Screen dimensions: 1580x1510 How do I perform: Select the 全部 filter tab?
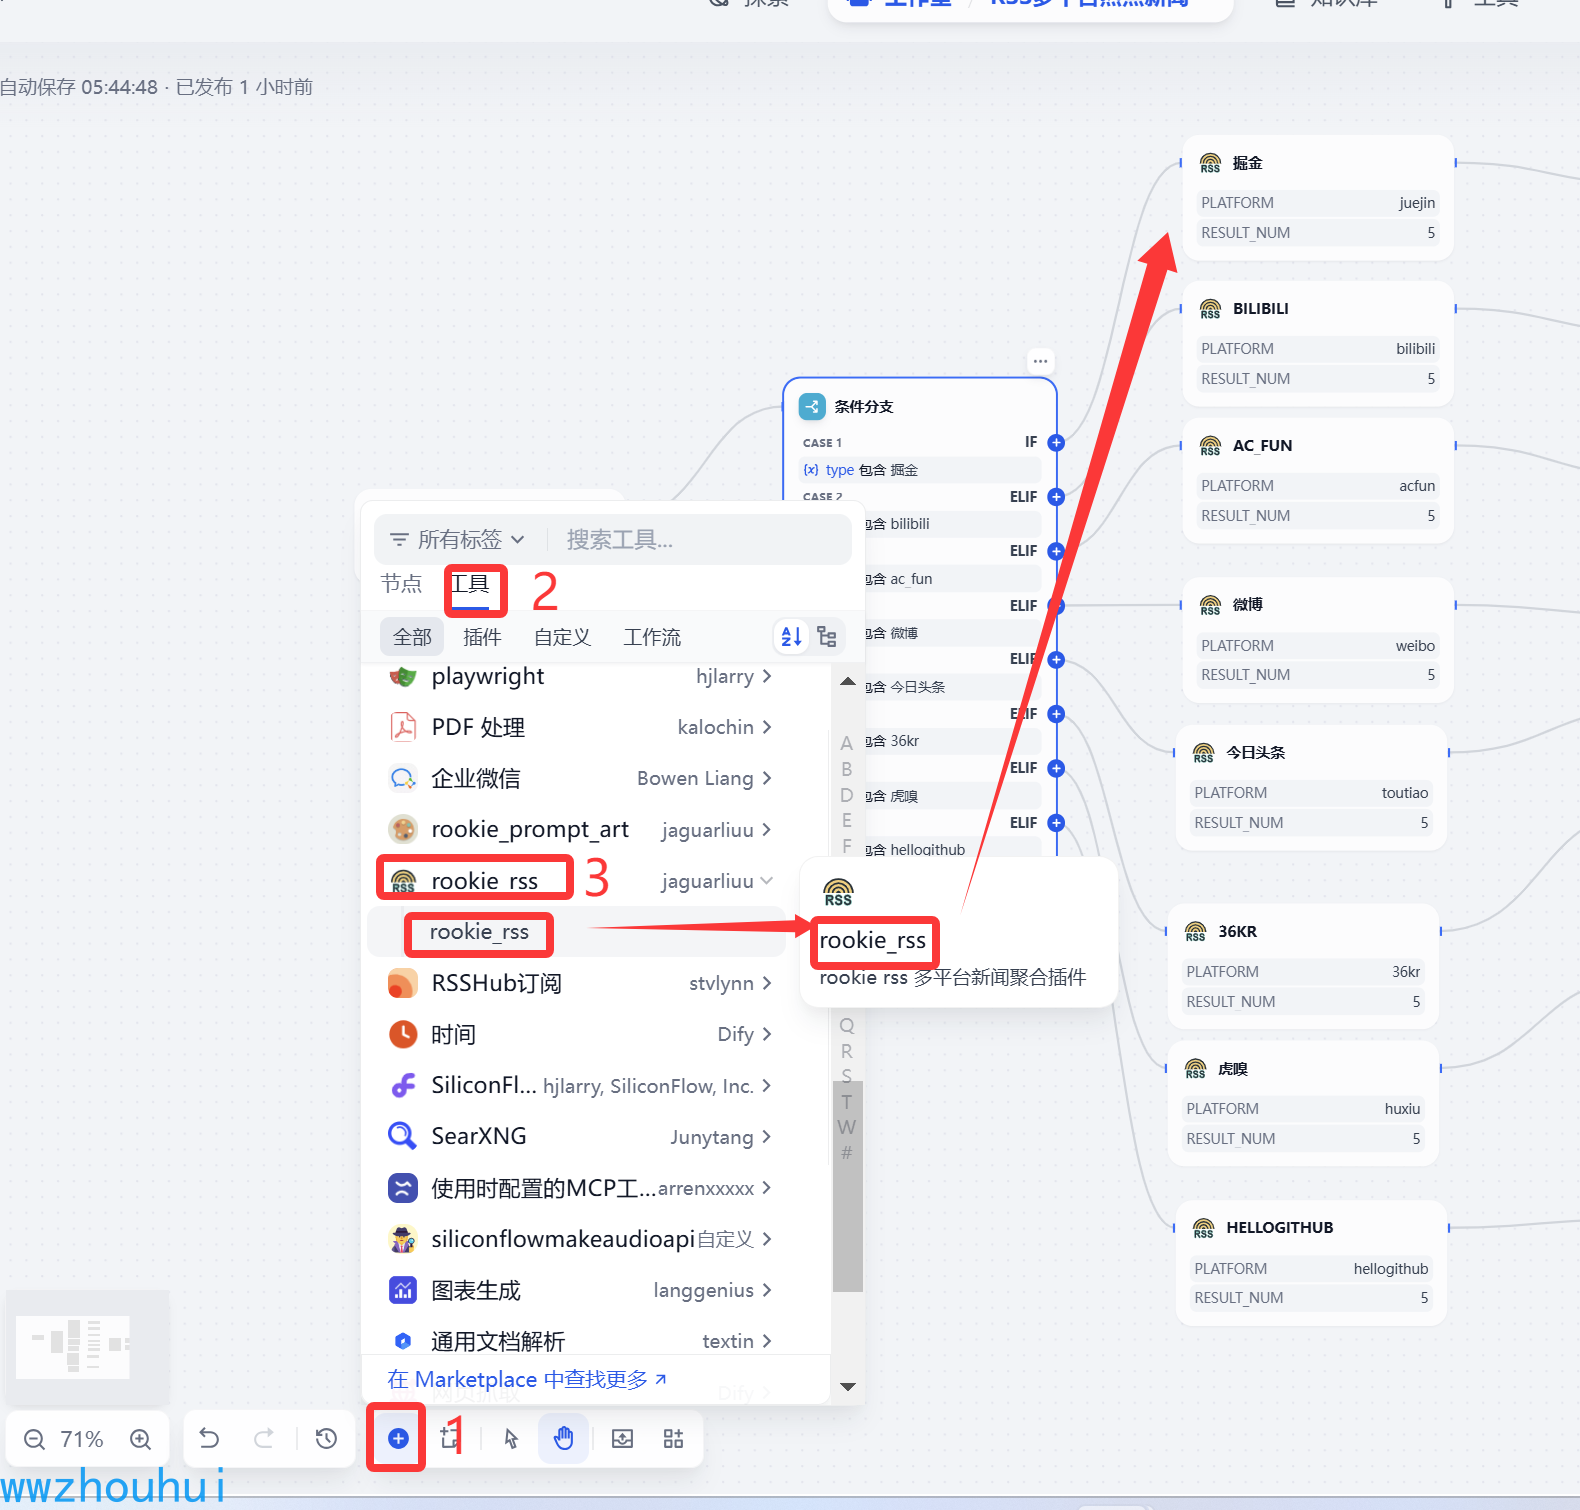tap(412, 637)
